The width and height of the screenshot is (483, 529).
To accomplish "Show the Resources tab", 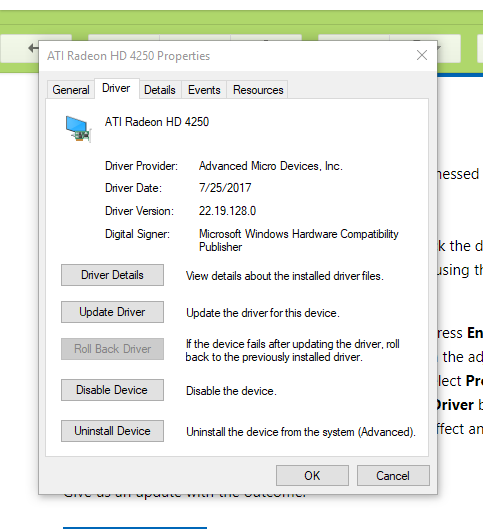I will (x=258, y=90).
